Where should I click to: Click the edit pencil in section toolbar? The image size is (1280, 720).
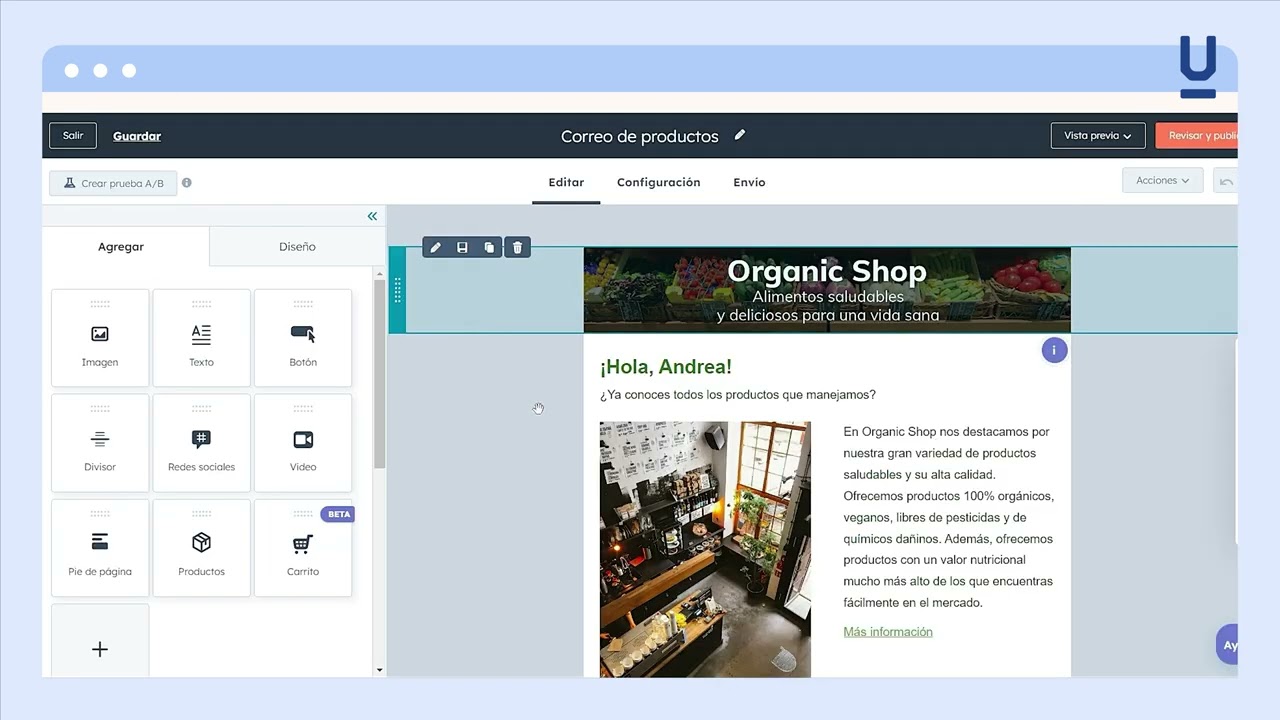pyautogui.click(x=435, y=247)
